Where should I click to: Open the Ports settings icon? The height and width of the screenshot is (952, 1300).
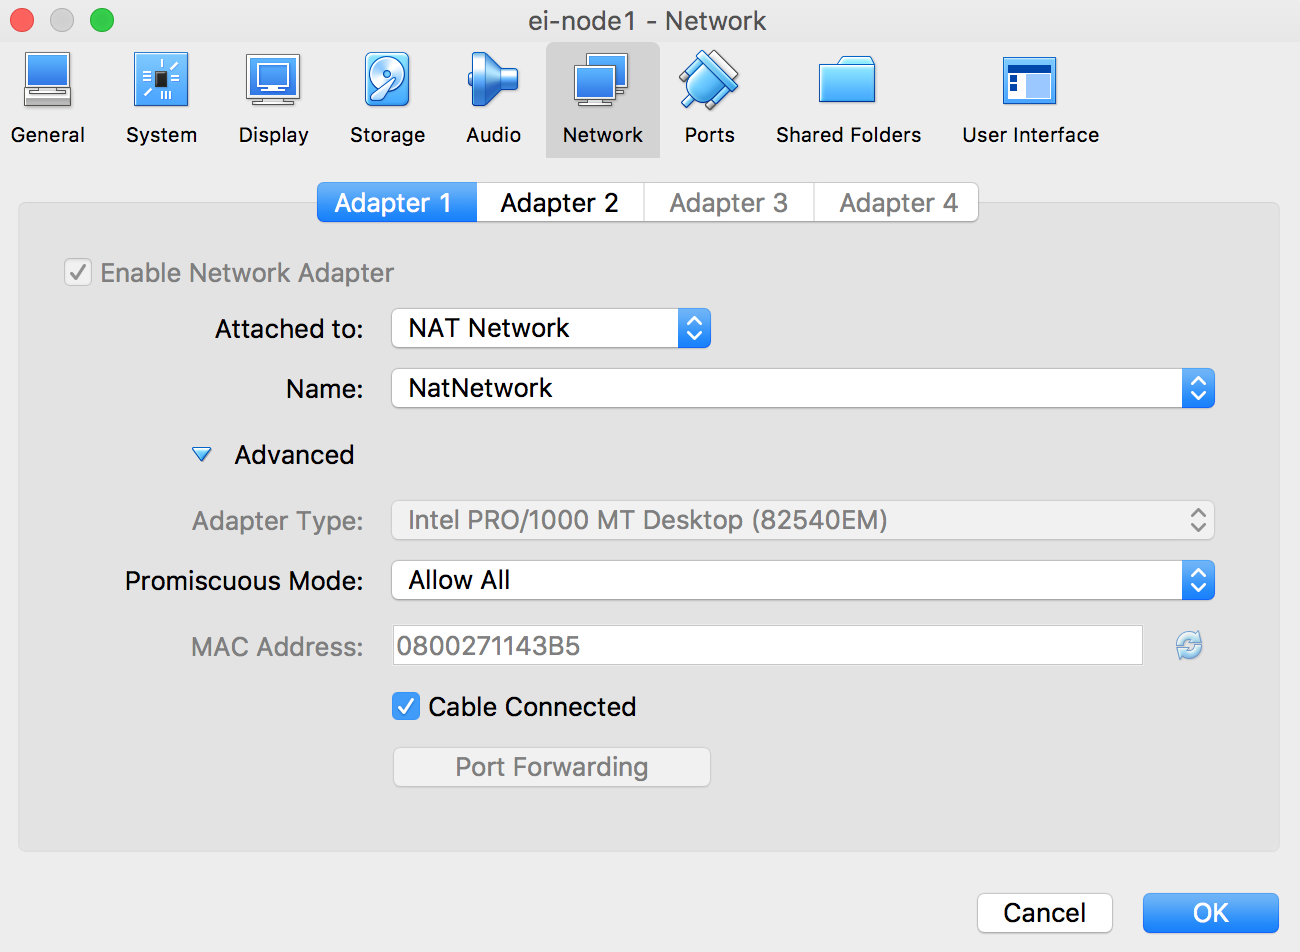point(709,80)
